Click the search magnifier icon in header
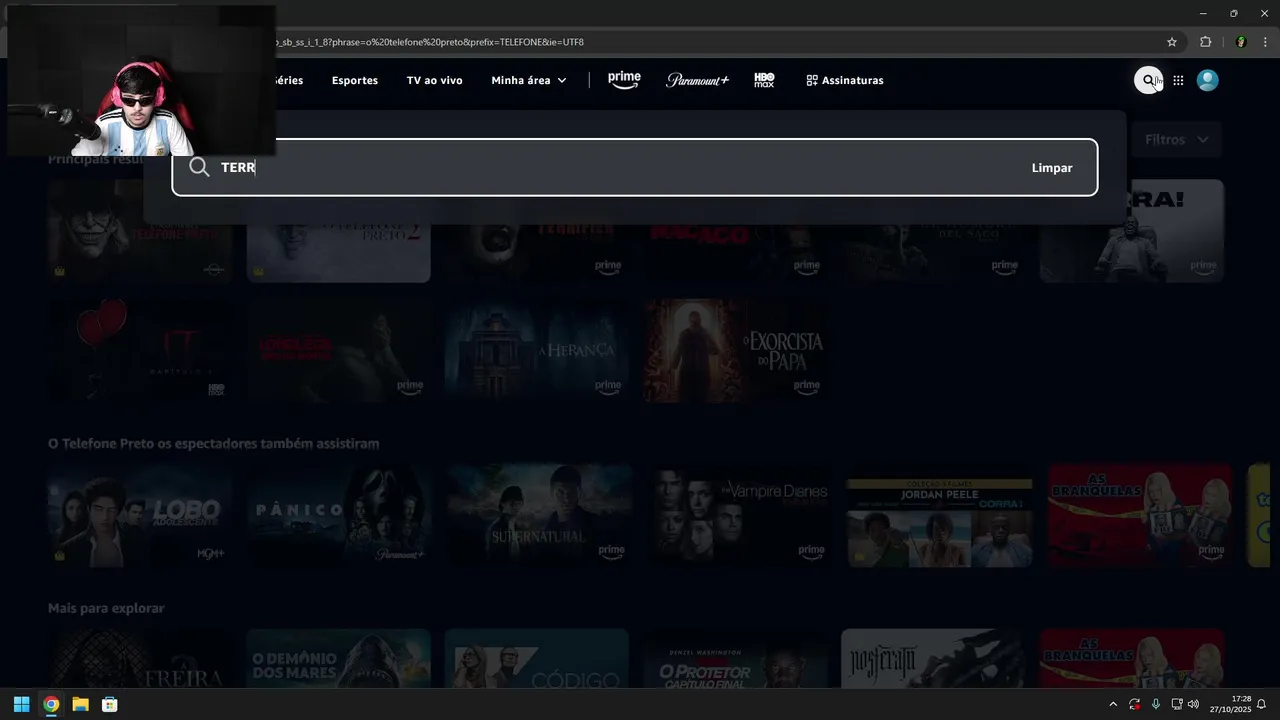This screenshot has width=1280, height=720. 1148,80
